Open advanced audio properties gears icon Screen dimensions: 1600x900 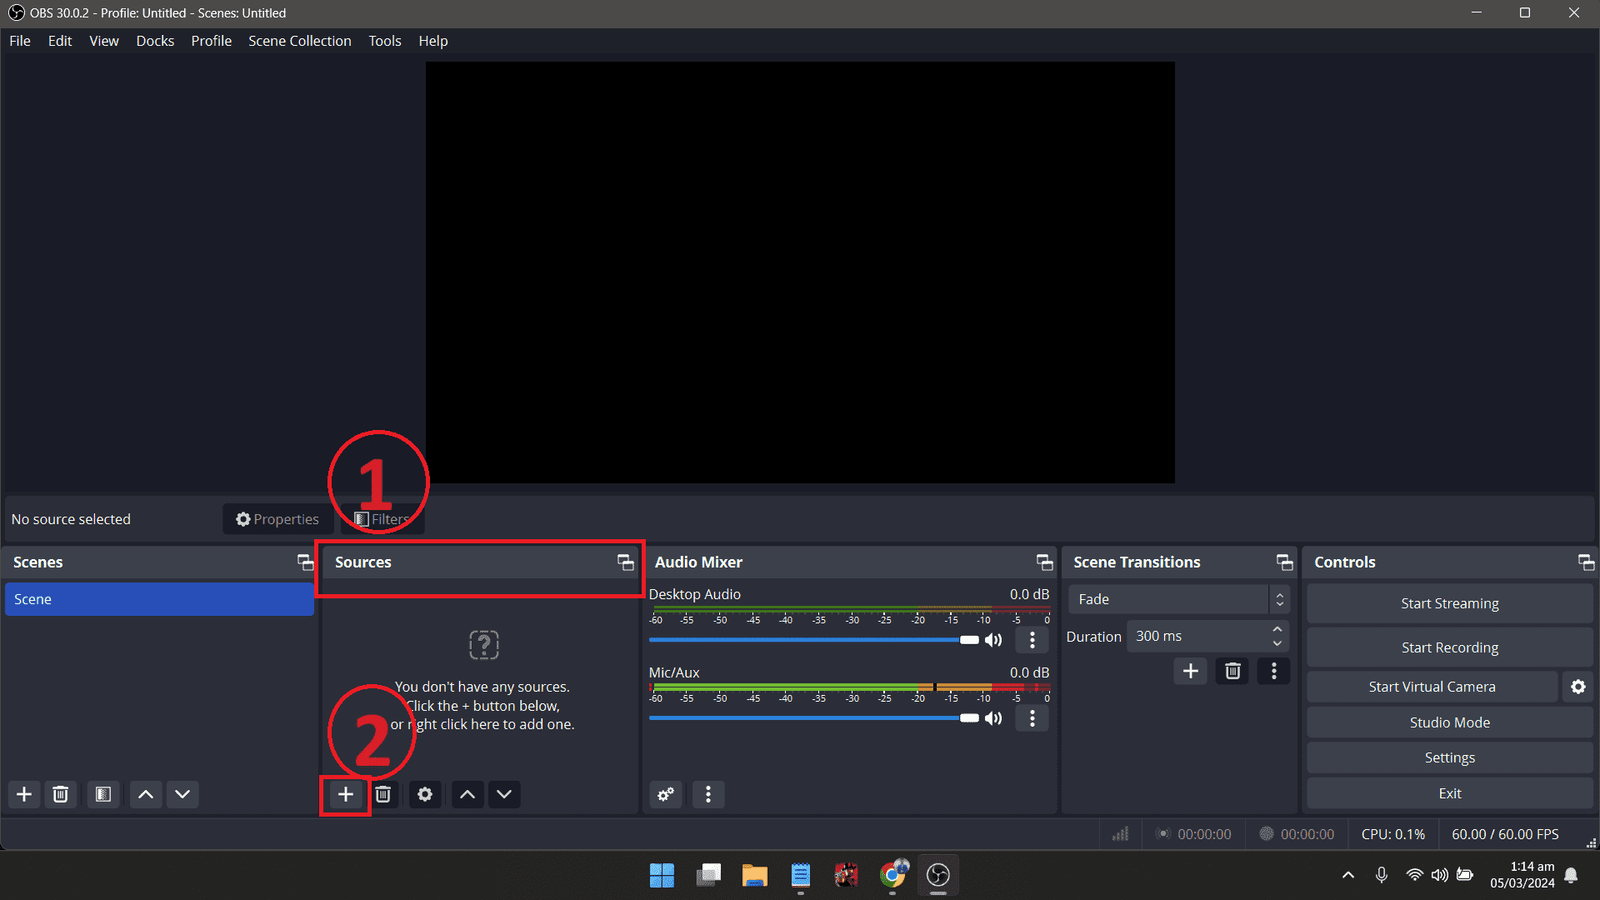pyautogui.click(x=666, y=794)
